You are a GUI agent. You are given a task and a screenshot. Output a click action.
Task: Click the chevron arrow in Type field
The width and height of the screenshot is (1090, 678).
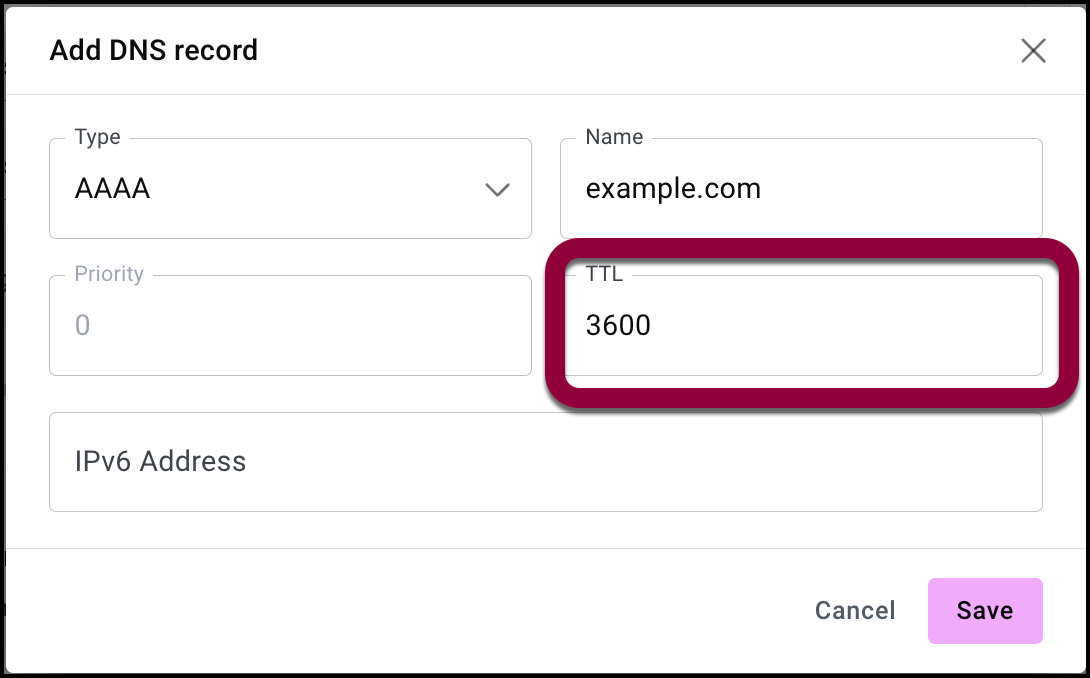pyautogui.click(x=497, y=189)
